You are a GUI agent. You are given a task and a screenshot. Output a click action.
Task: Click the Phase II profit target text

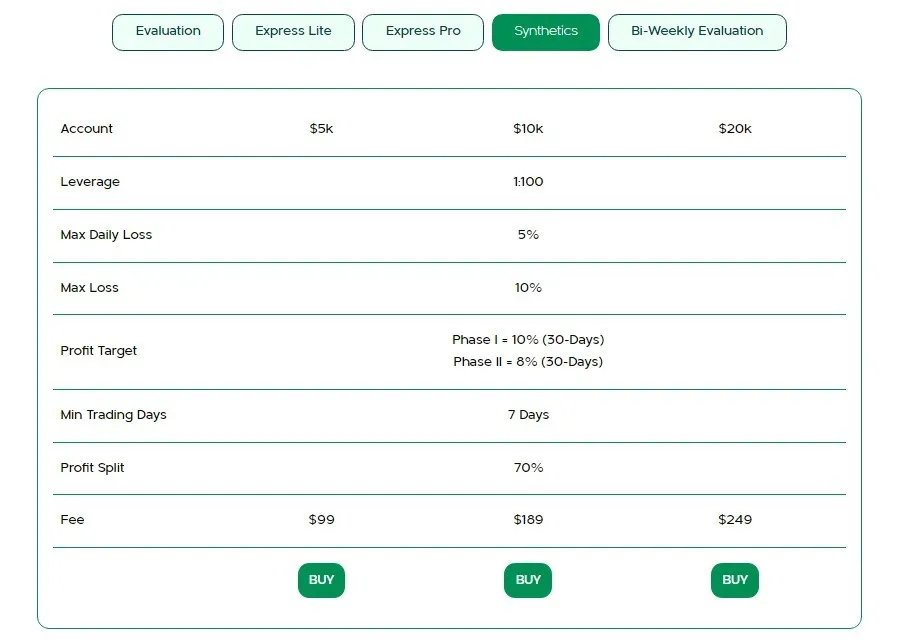pyautogui.click(x=528, y=362)
